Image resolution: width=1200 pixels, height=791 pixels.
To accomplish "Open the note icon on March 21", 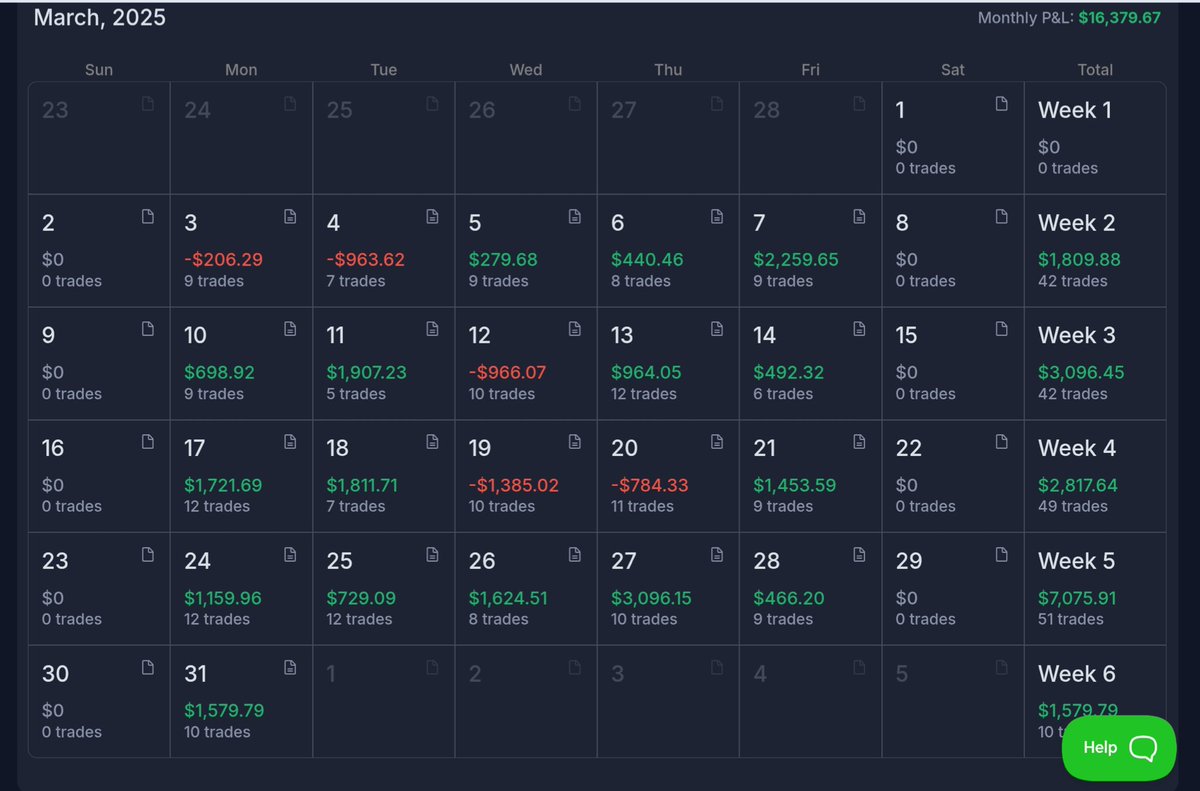I will pyautogui.click(x=859, y=441).
